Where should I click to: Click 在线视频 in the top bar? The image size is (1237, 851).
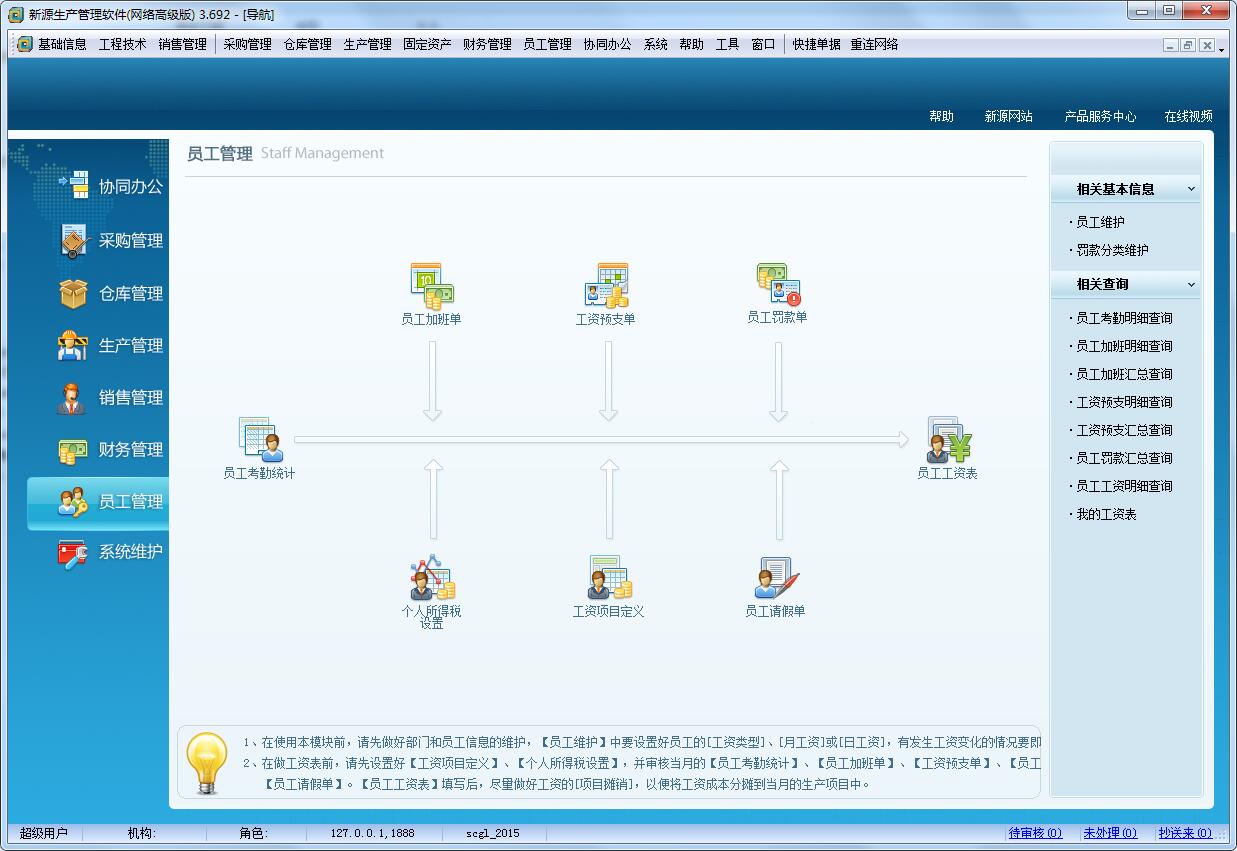tap(1188, 117)
